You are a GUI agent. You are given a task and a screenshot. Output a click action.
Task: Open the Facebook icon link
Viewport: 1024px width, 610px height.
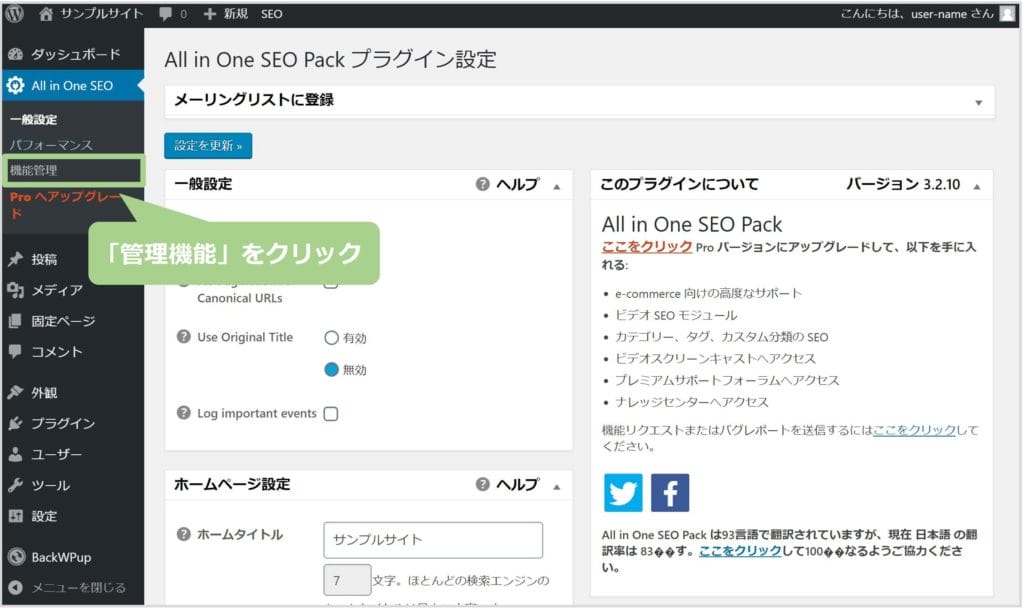click(x=670, y=493)
